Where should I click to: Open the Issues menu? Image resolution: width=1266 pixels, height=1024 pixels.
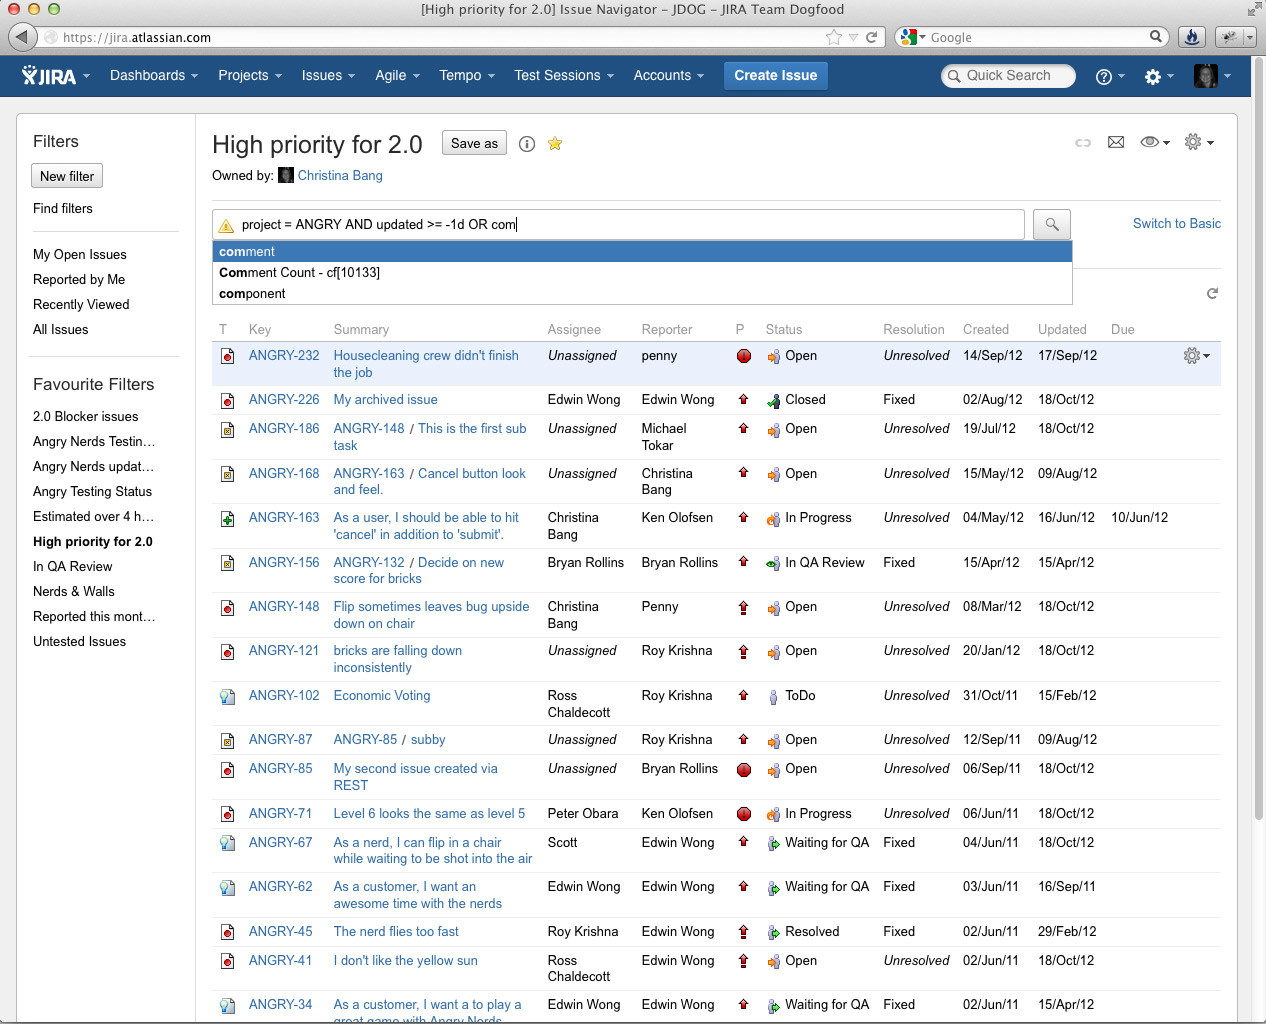click(328, 76)
